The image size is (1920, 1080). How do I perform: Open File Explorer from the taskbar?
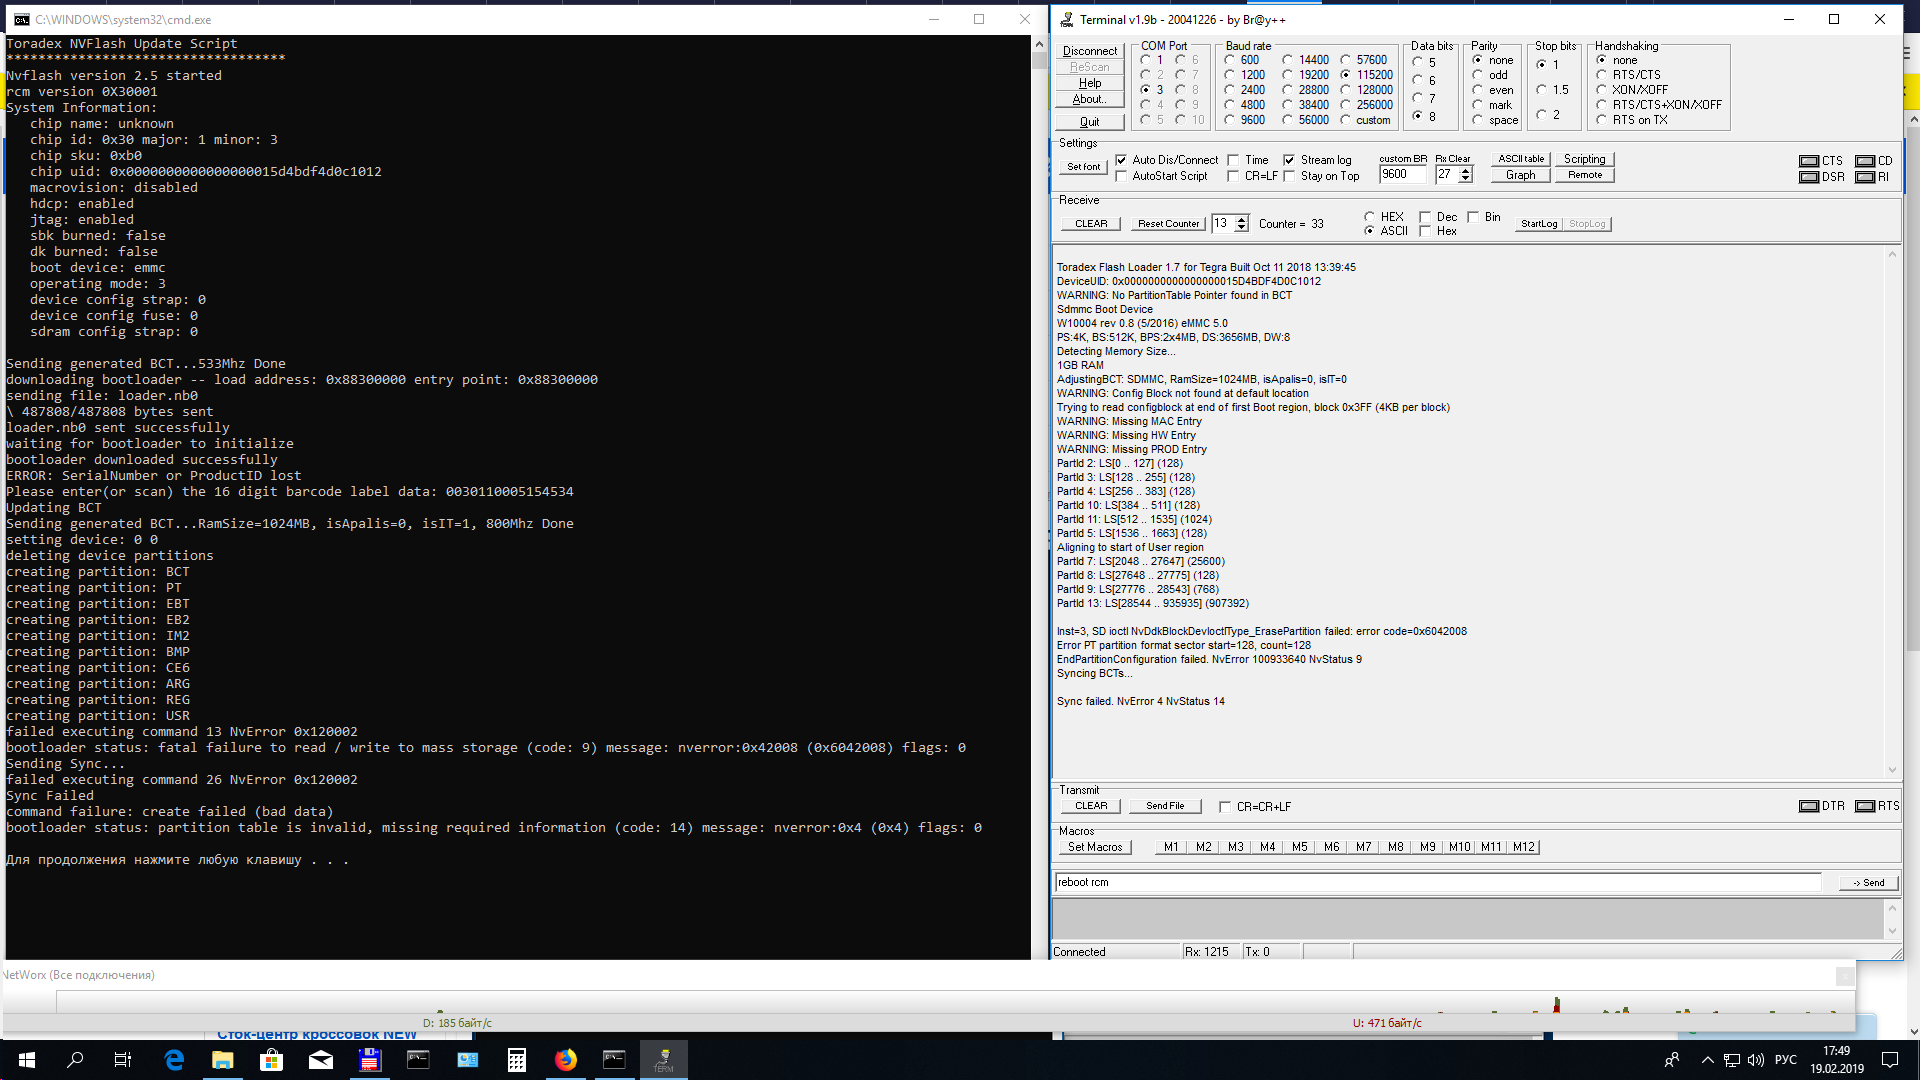point(222,1060)
